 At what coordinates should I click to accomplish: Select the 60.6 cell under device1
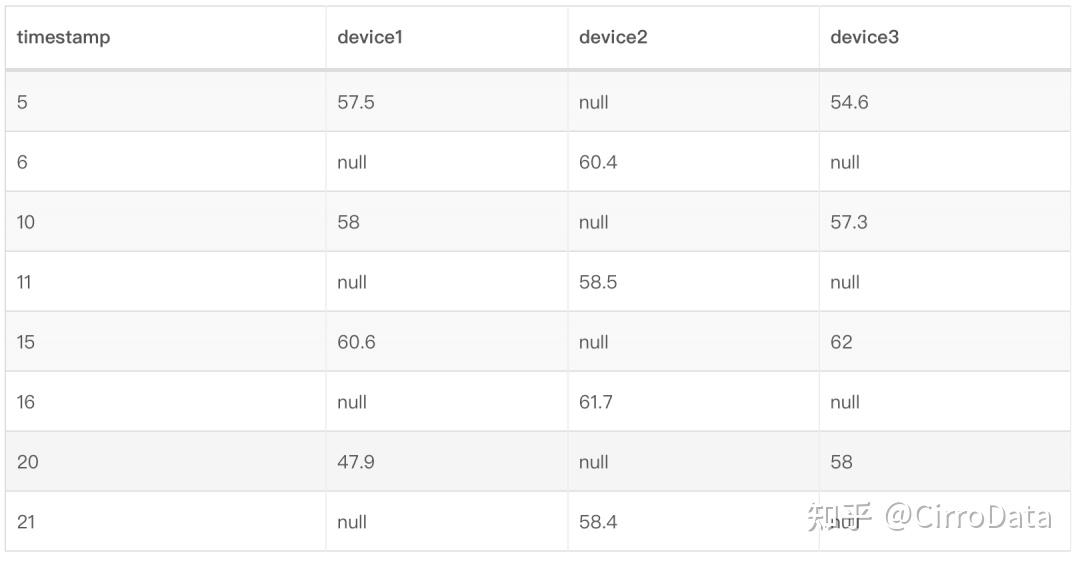point(356,342)
